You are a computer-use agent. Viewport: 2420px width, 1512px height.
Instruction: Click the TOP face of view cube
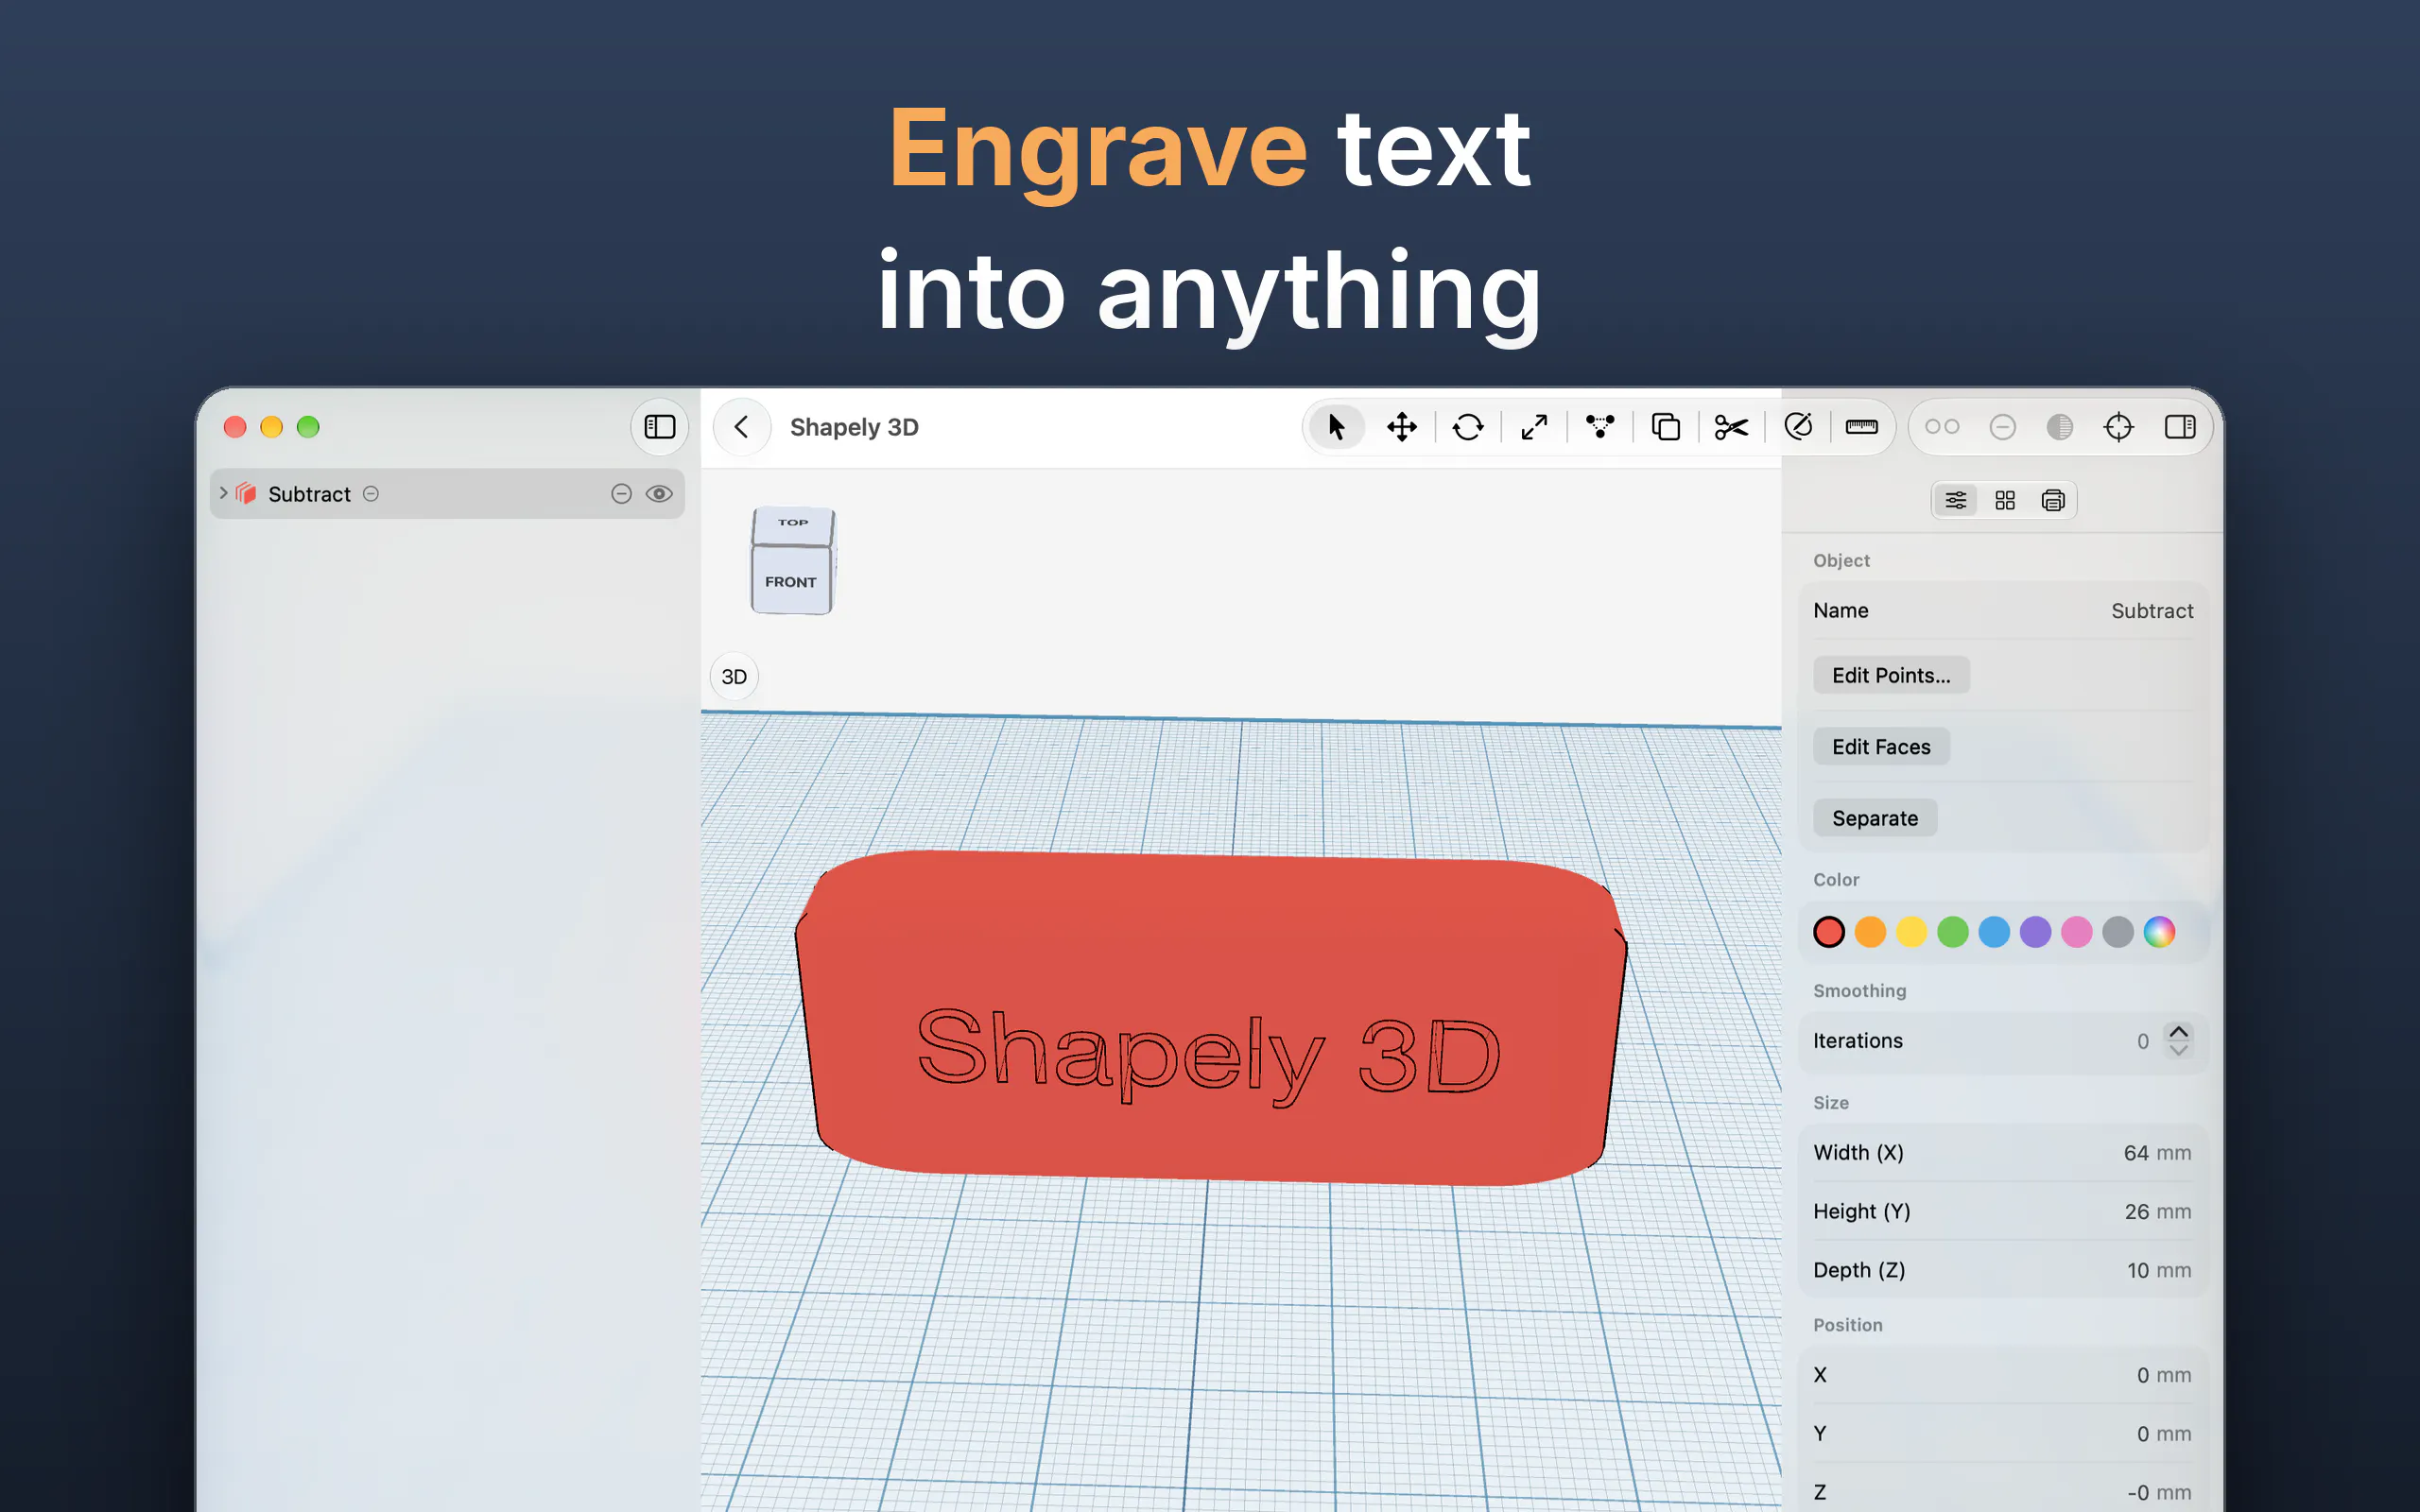[x=793, y=523]
